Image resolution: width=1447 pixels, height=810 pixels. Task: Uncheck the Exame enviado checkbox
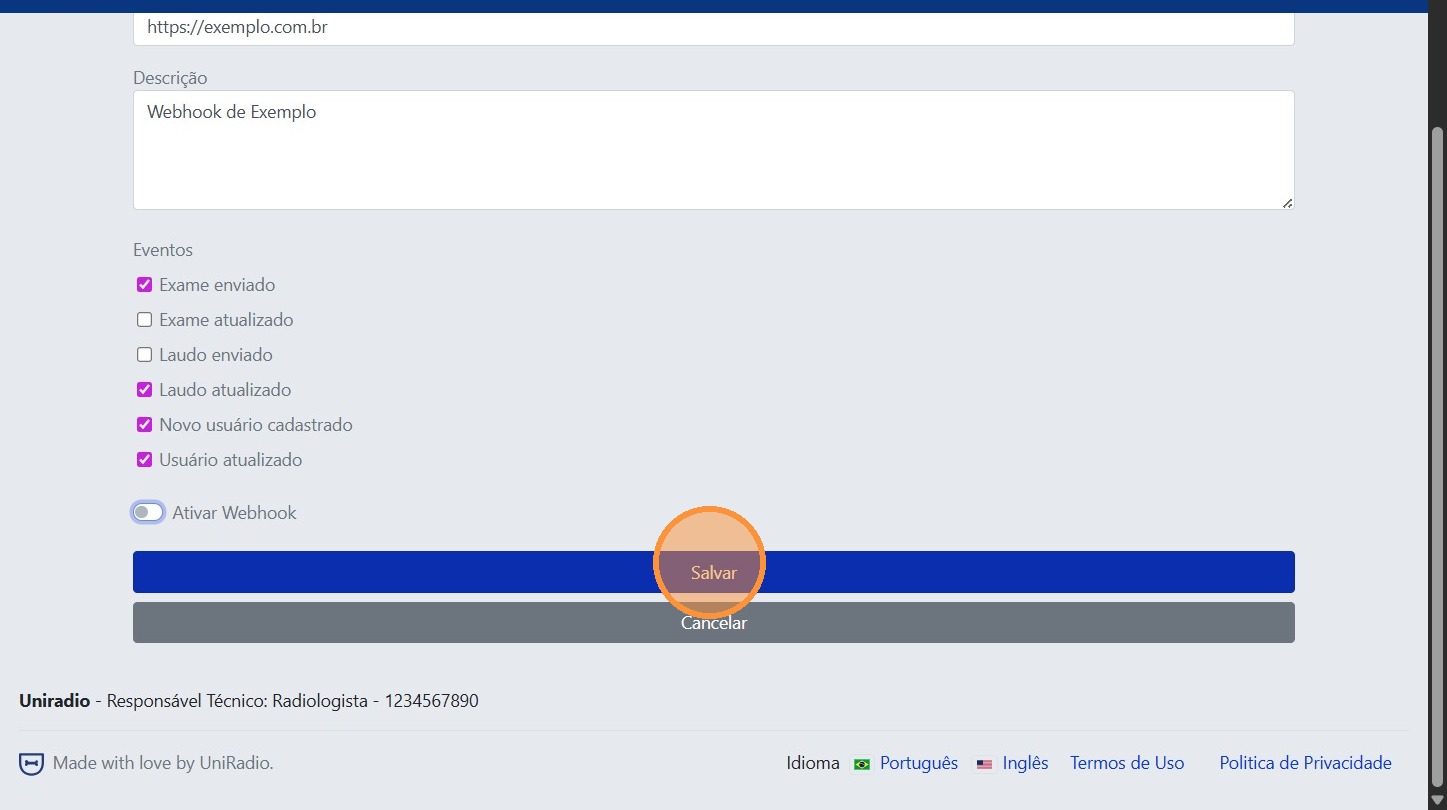pos(144,285)
